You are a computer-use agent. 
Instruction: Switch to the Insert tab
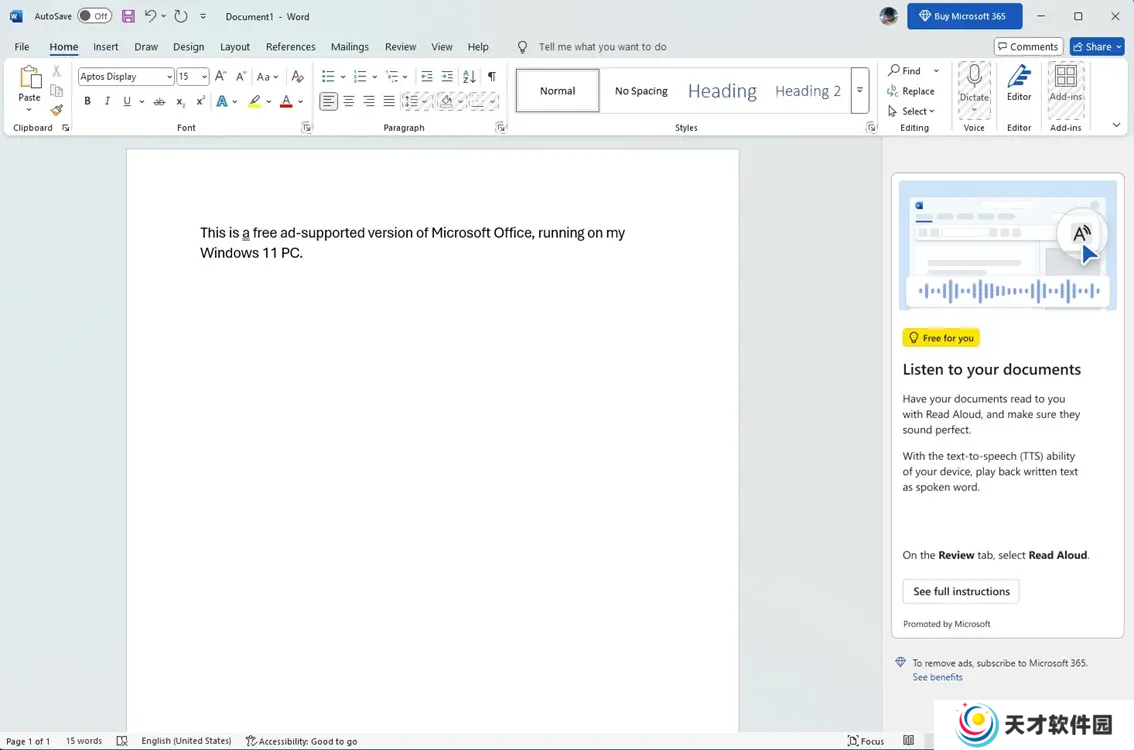(x=106, y=47)
